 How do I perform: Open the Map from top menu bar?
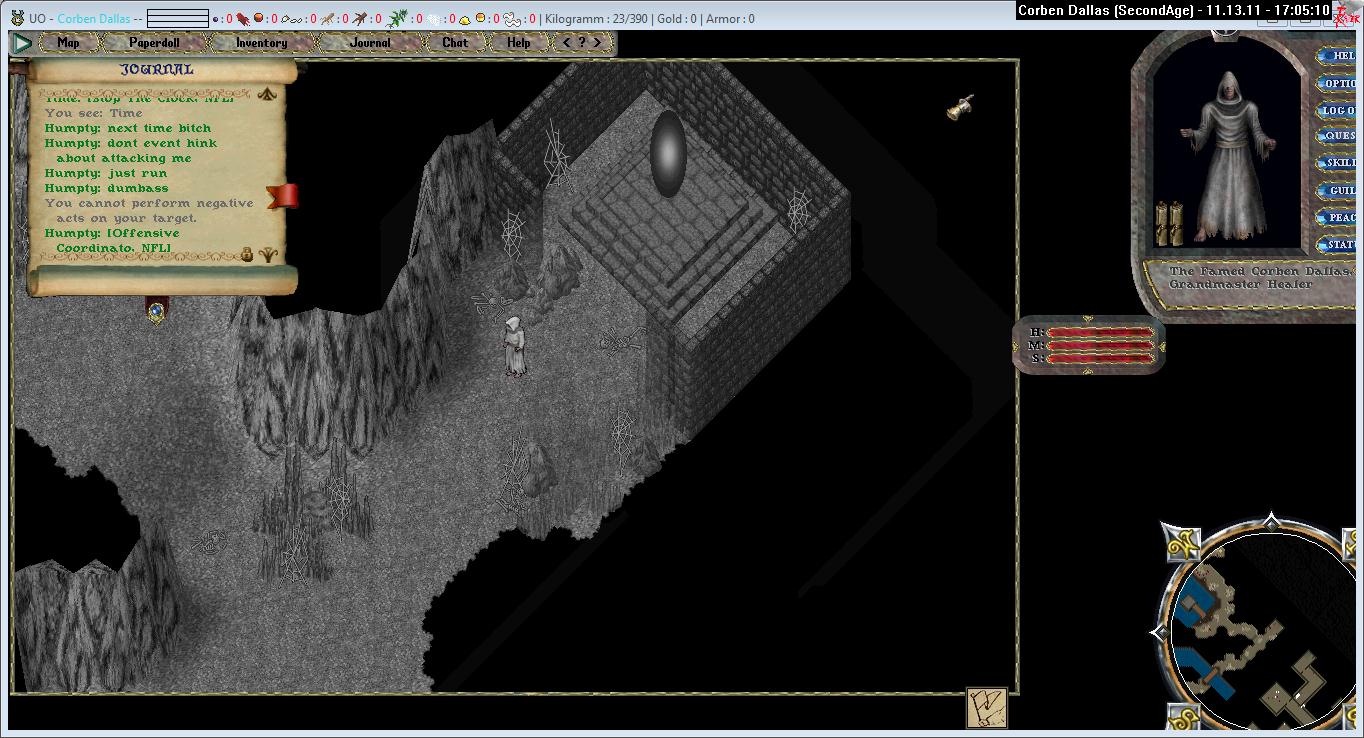(x=68, y=43)
